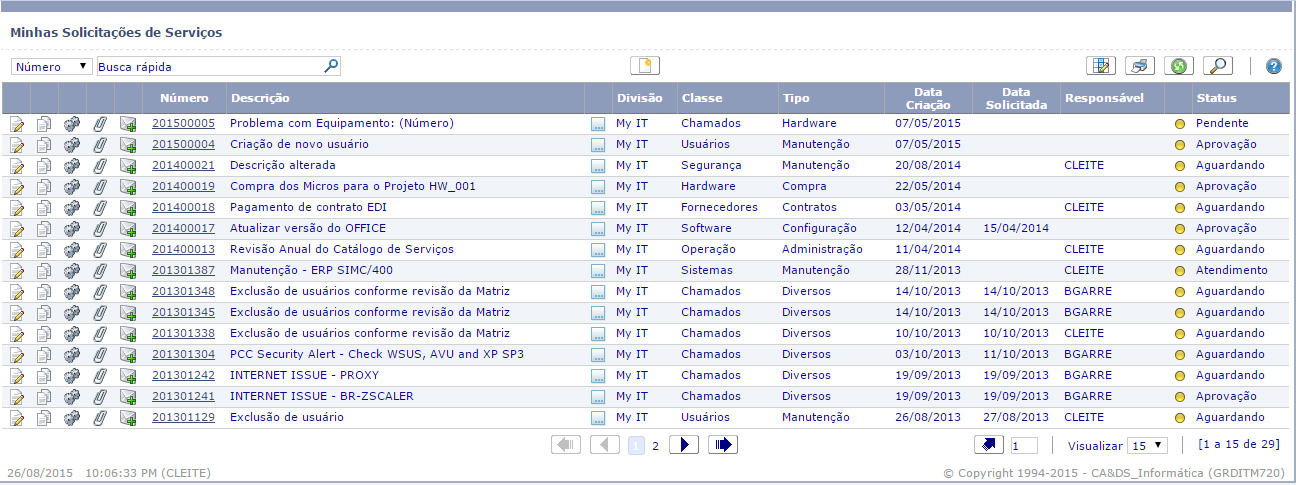1296x485 pixels.
Task: Click the print list icon
Action: [x=1140, y=66]
